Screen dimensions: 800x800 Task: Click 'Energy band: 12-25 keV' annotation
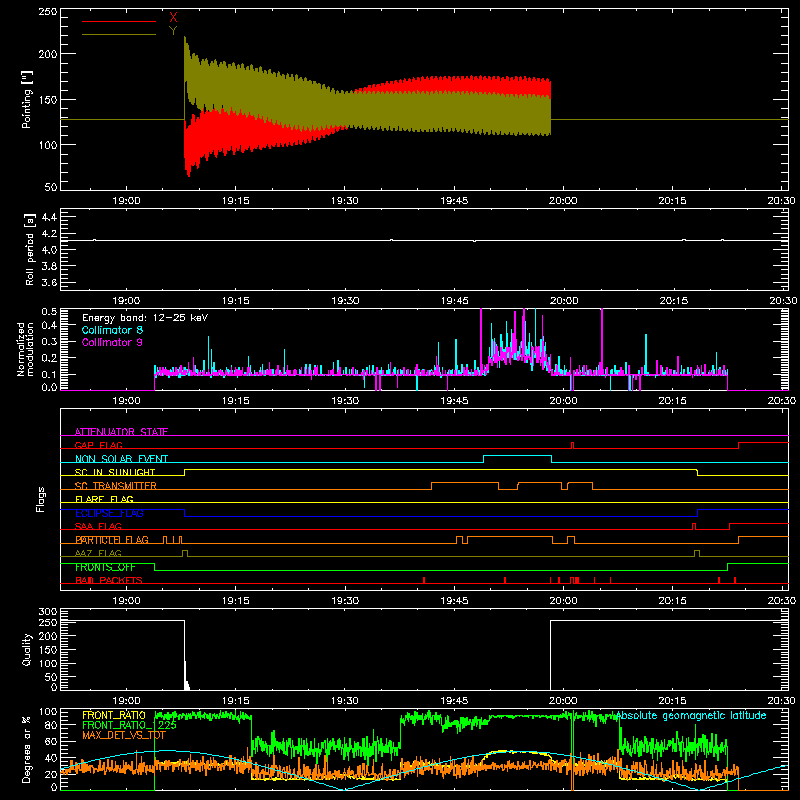tap(145, 318)
